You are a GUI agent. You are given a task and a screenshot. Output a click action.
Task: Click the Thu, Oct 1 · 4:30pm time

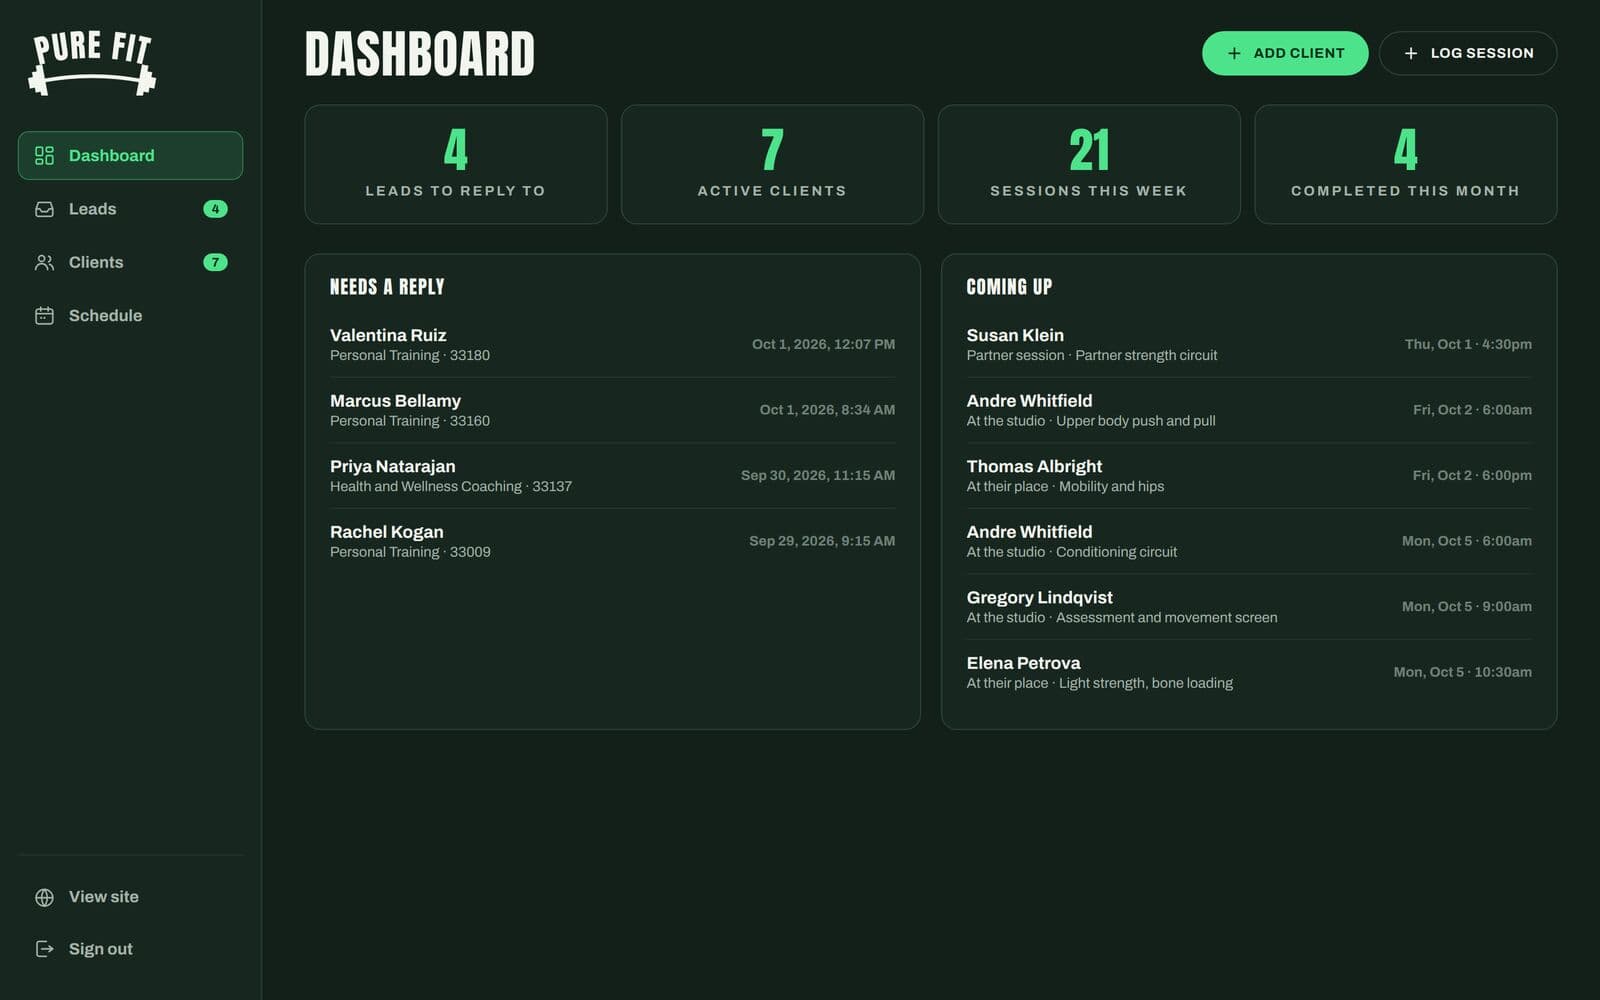[x=1468, y=344]
